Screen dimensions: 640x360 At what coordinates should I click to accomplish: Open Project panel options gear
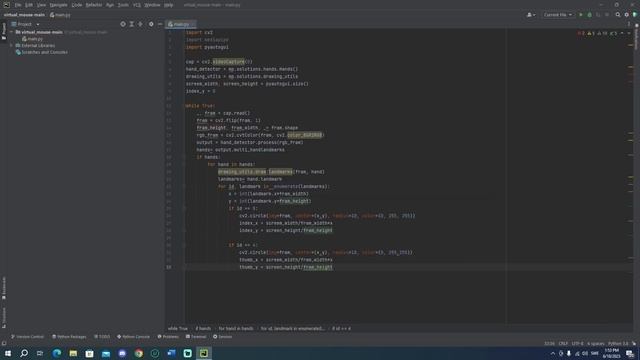pos(151,24)
